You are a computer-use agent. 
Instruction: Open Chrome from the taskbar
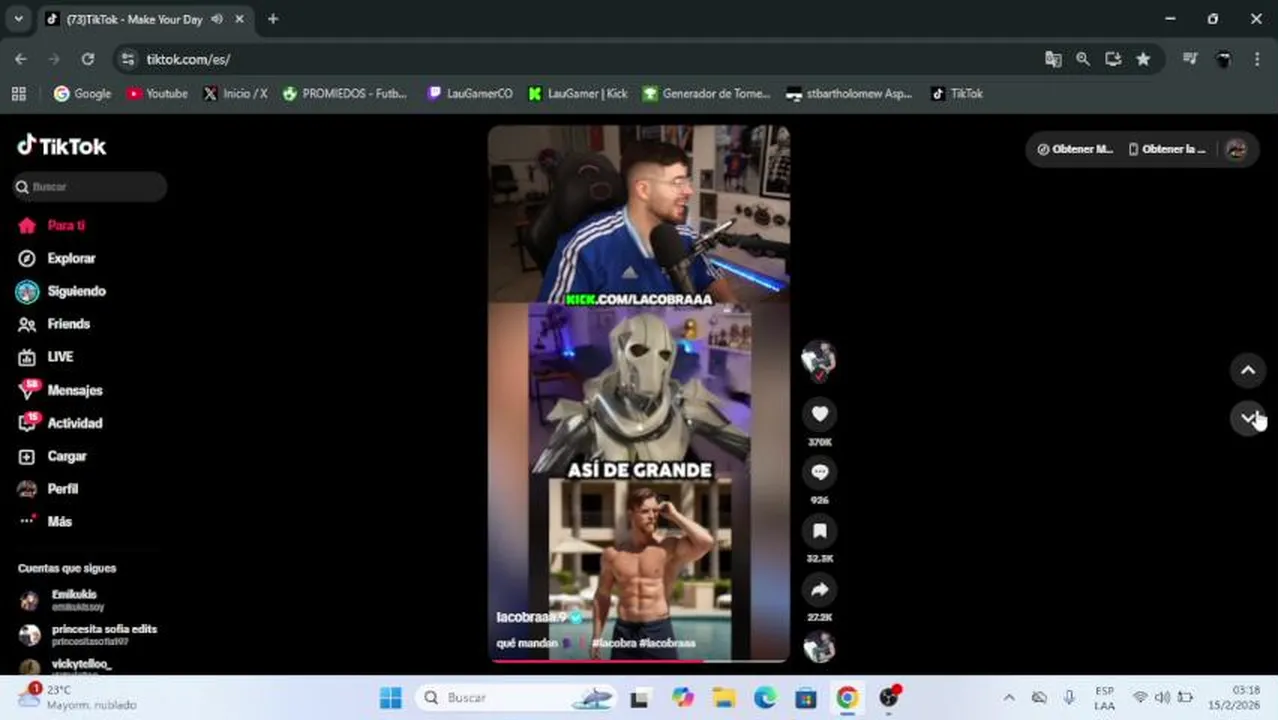tap(847, 698)
